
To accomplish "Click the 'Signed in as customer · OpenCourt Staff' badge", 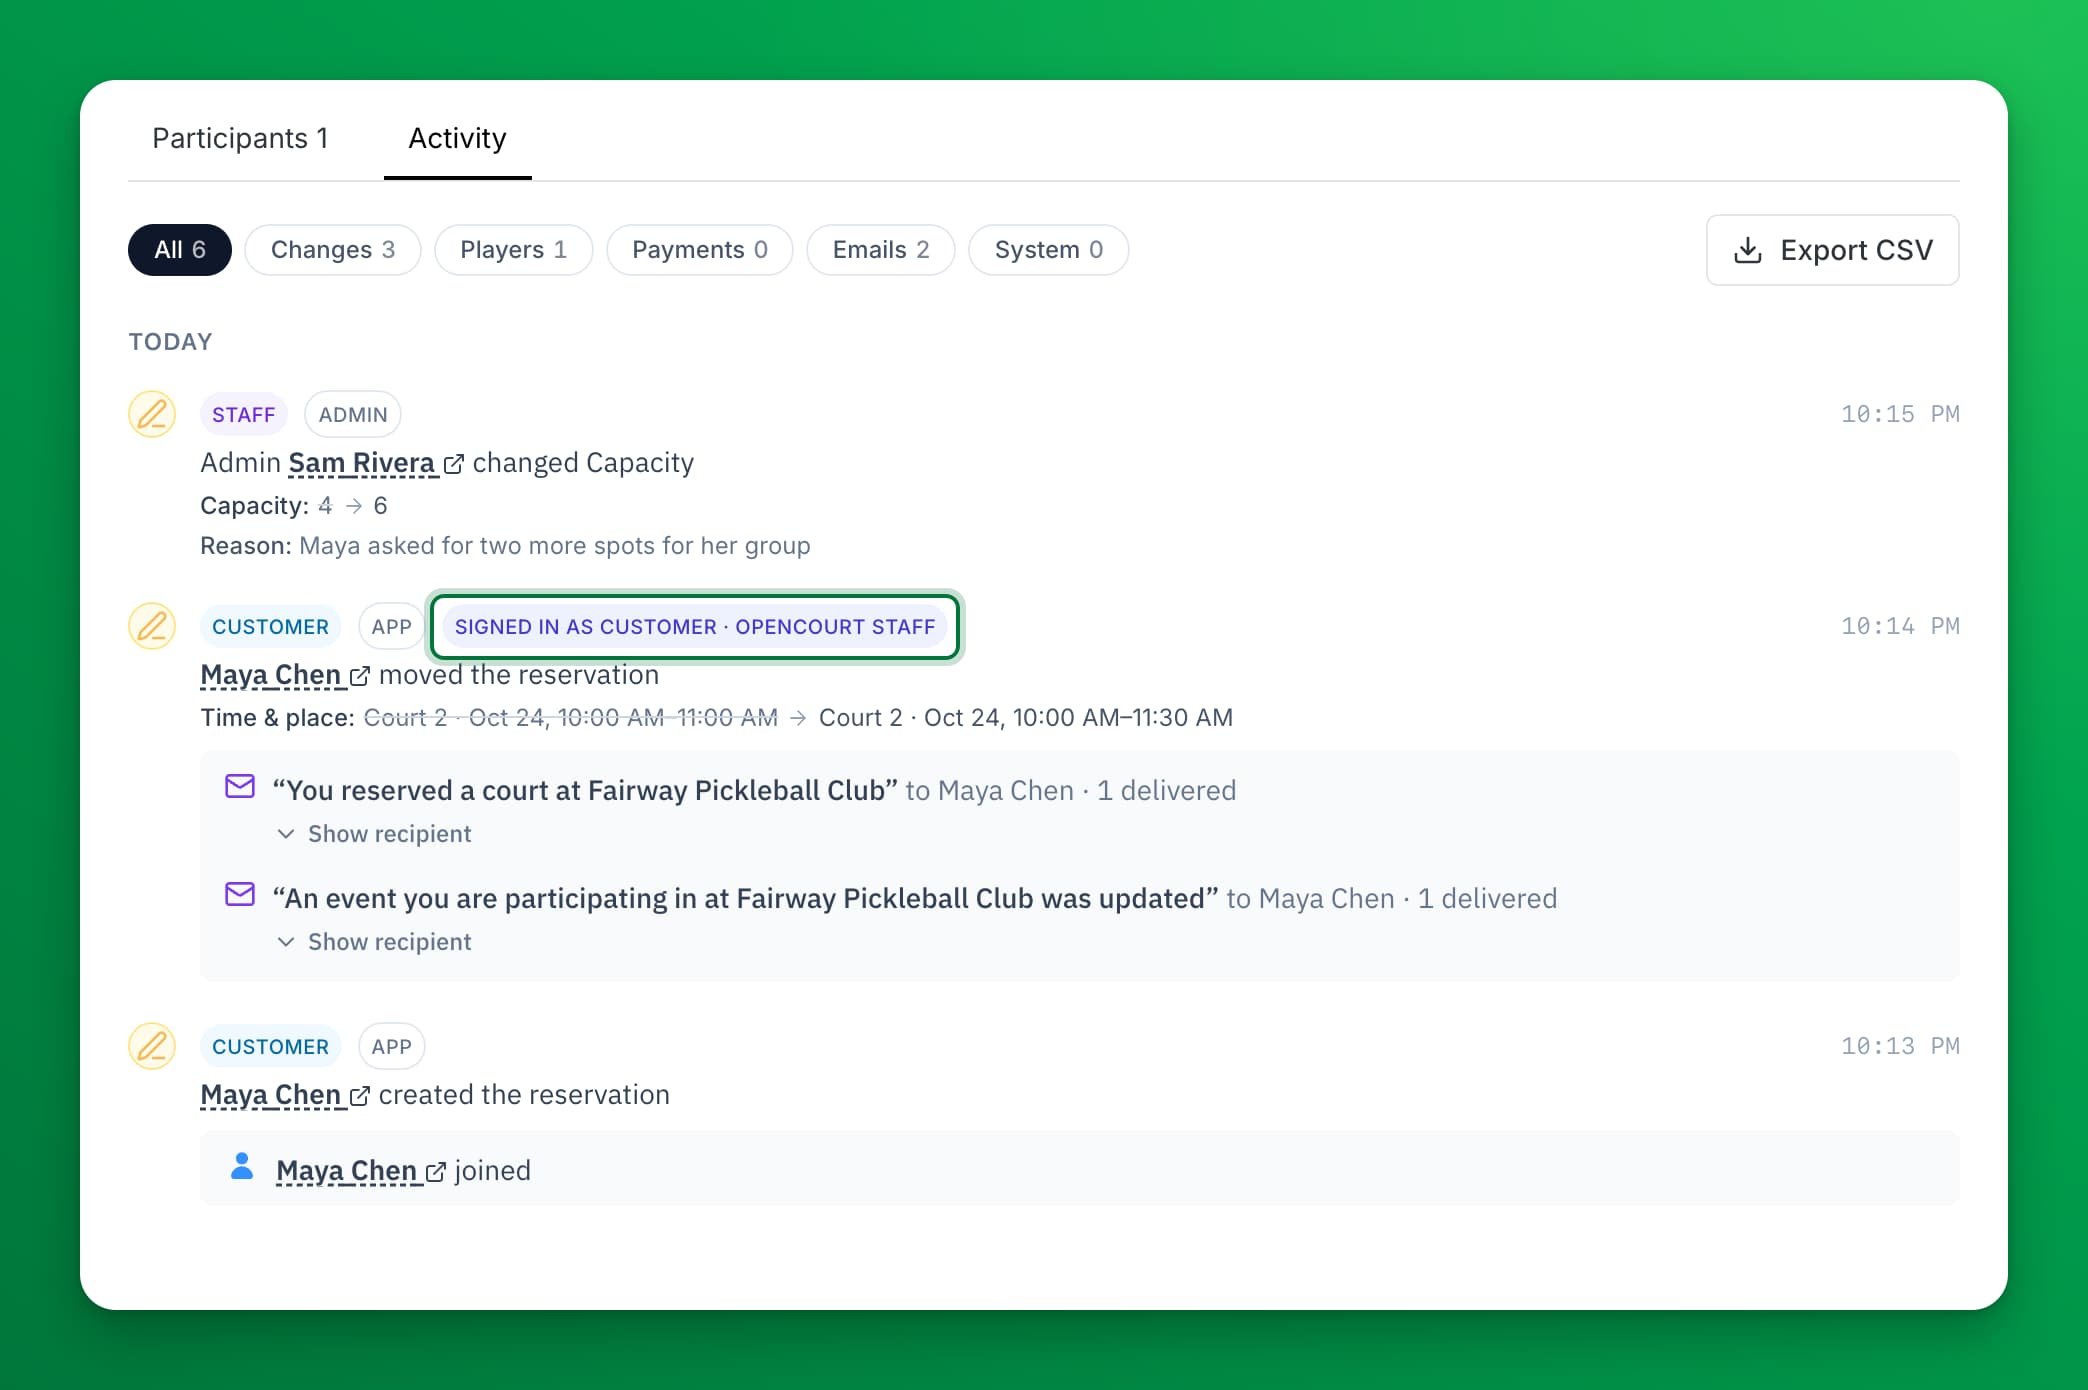I will pos(695,626).
